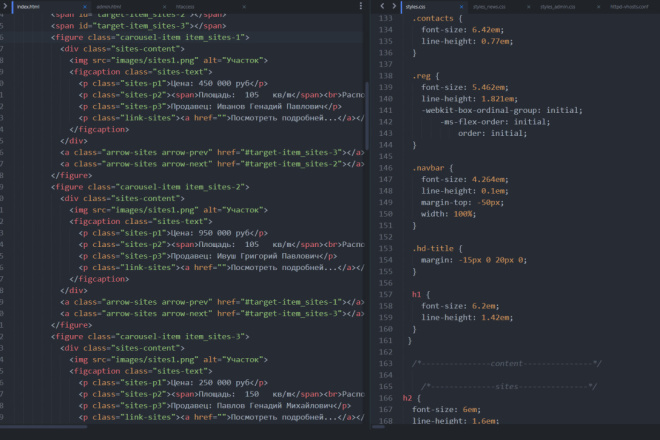Click the horizontal scrollbar under the HTML pane

point(44,427)
